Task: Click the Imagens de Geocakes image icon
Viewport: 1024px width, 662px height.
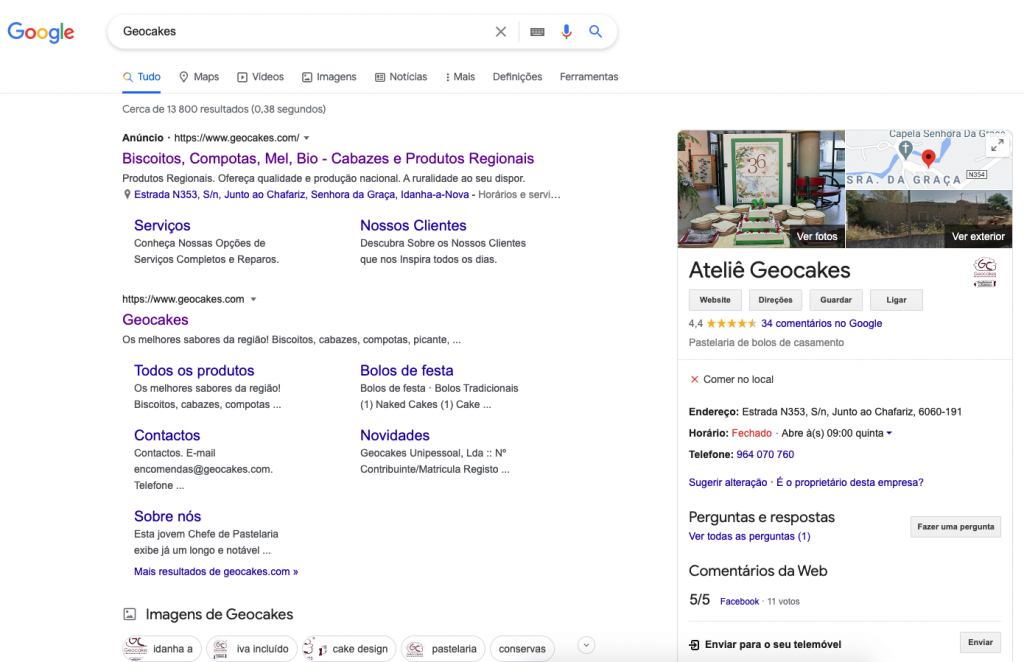Action: [130, 614]
